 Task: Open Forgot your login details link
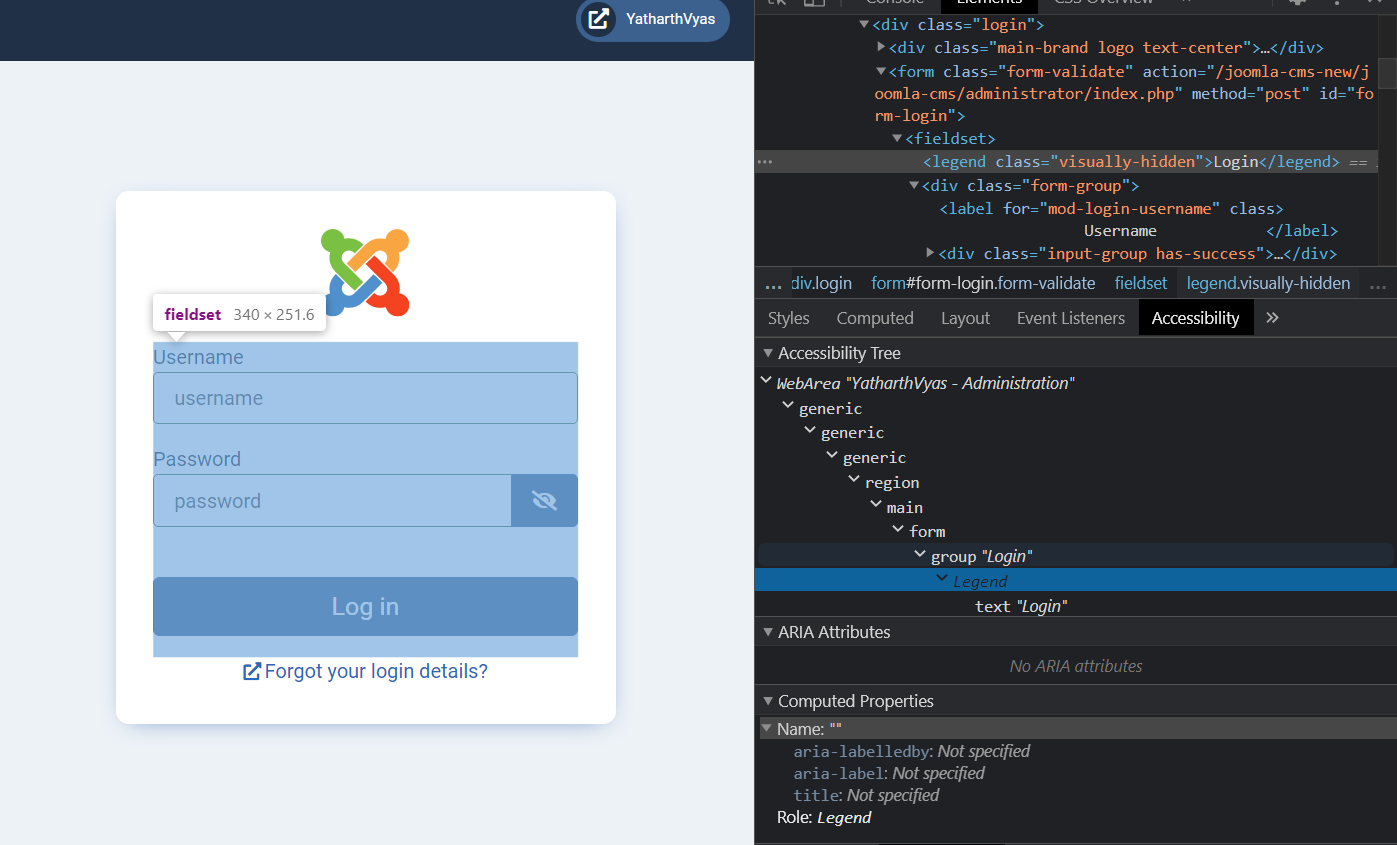376,671
